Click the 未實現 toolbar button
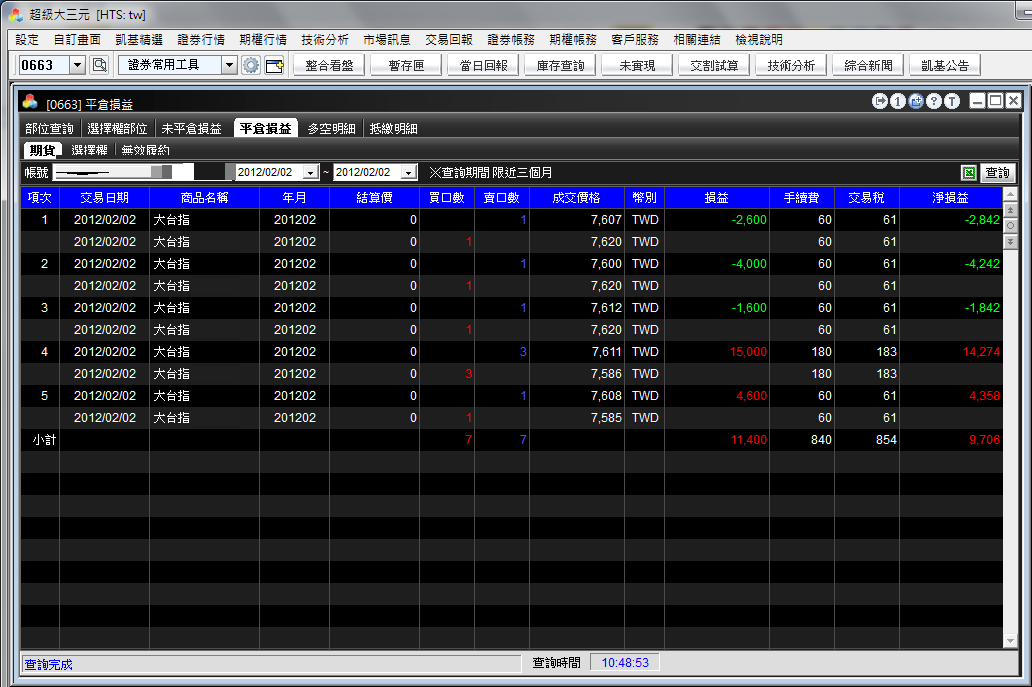 (637, 65)
